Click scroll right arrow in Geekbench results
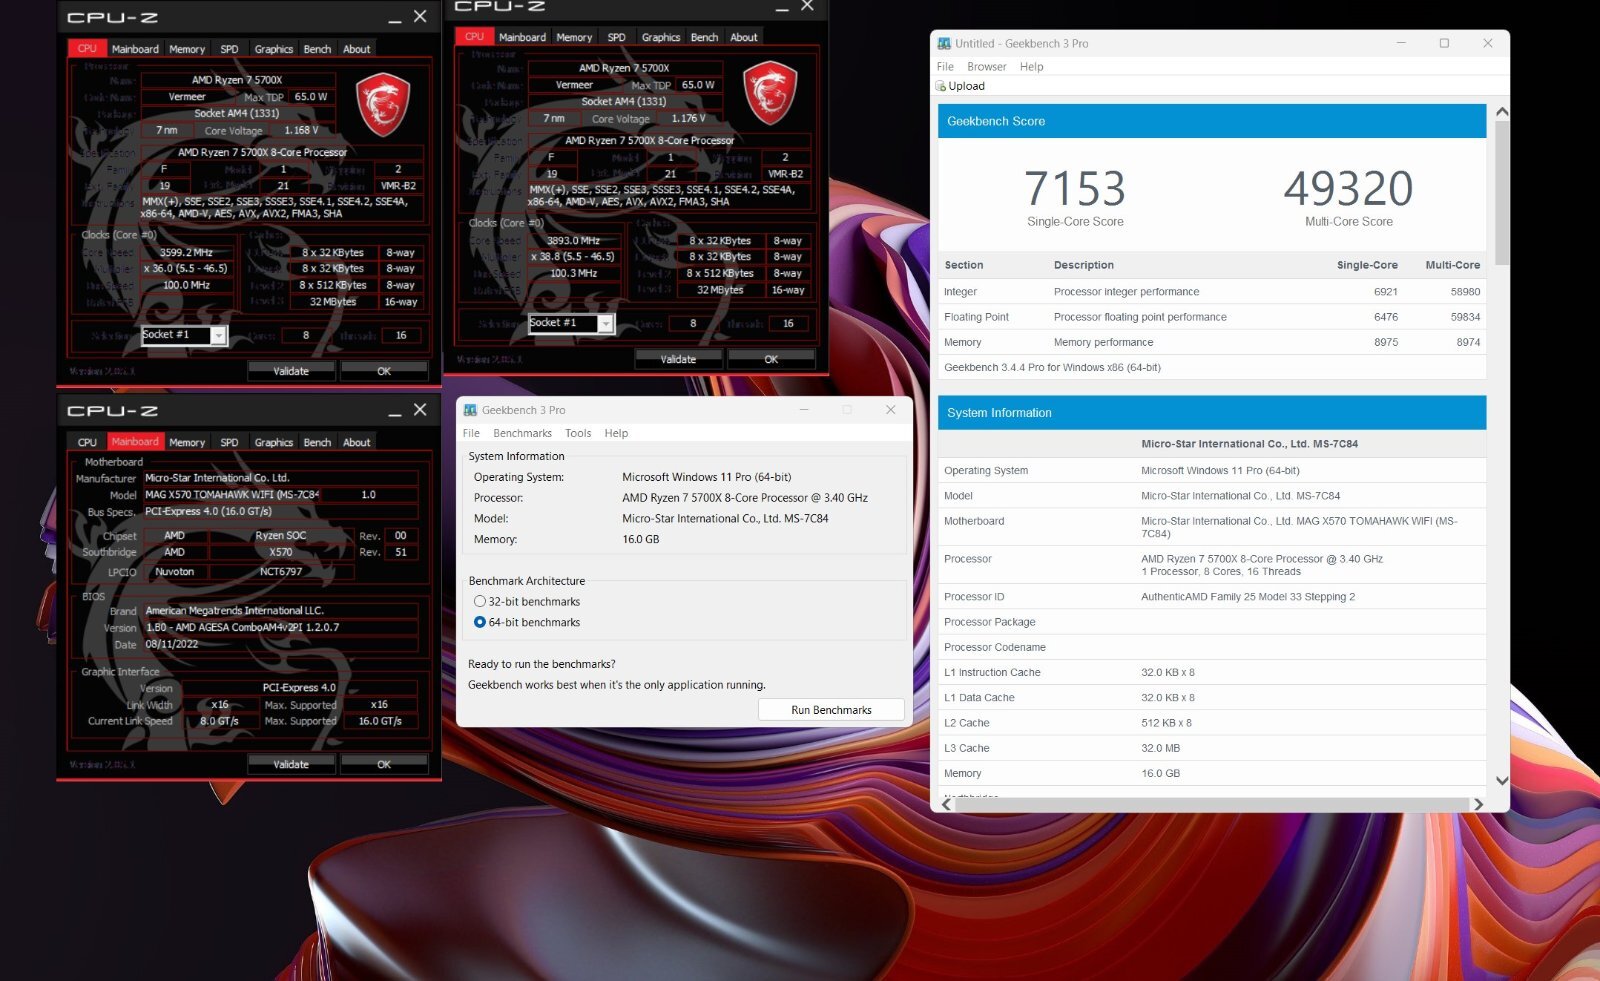 coord(1478,804)
